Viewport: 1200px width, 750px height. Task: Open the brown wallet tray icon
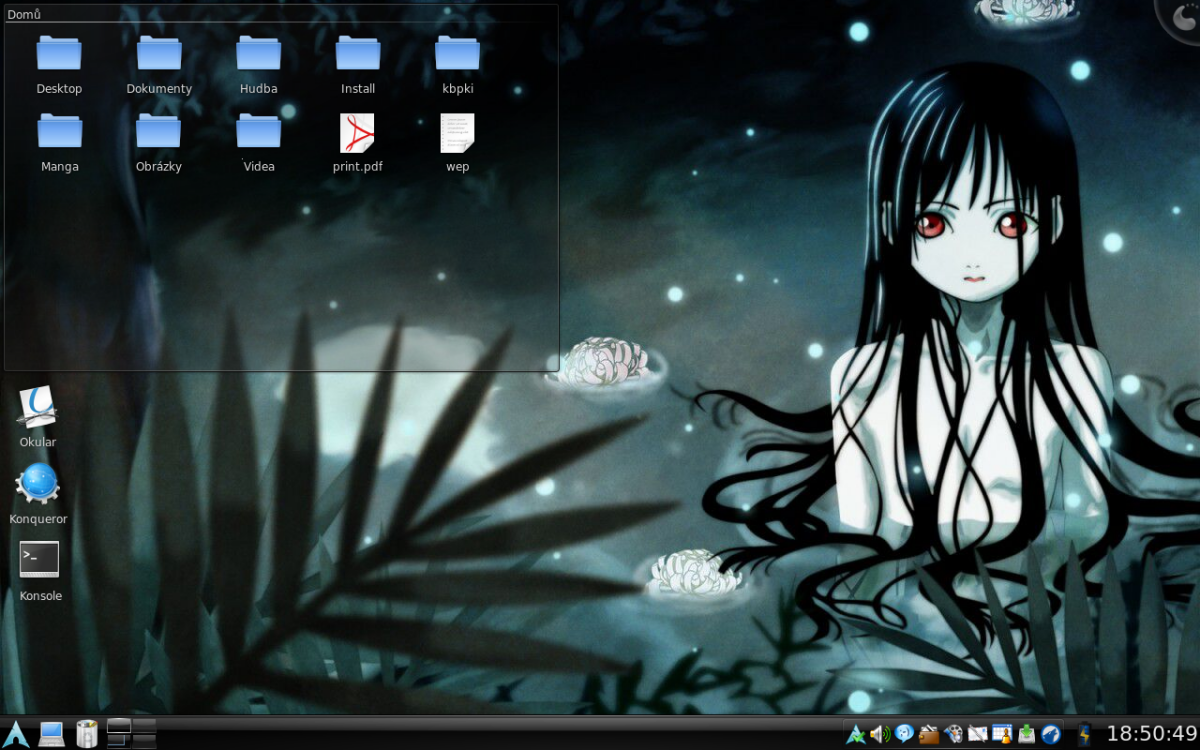coord(929,734)
